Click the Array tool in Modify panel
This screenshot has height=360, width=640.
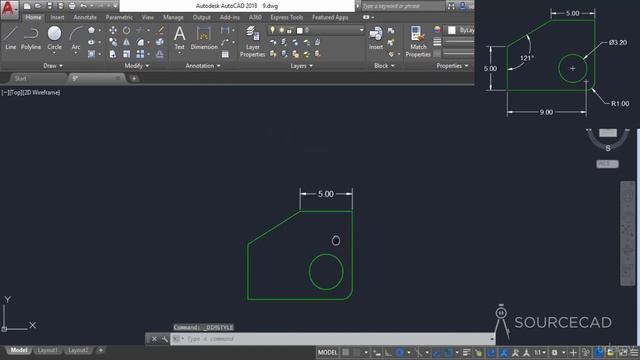coord(140,54)
